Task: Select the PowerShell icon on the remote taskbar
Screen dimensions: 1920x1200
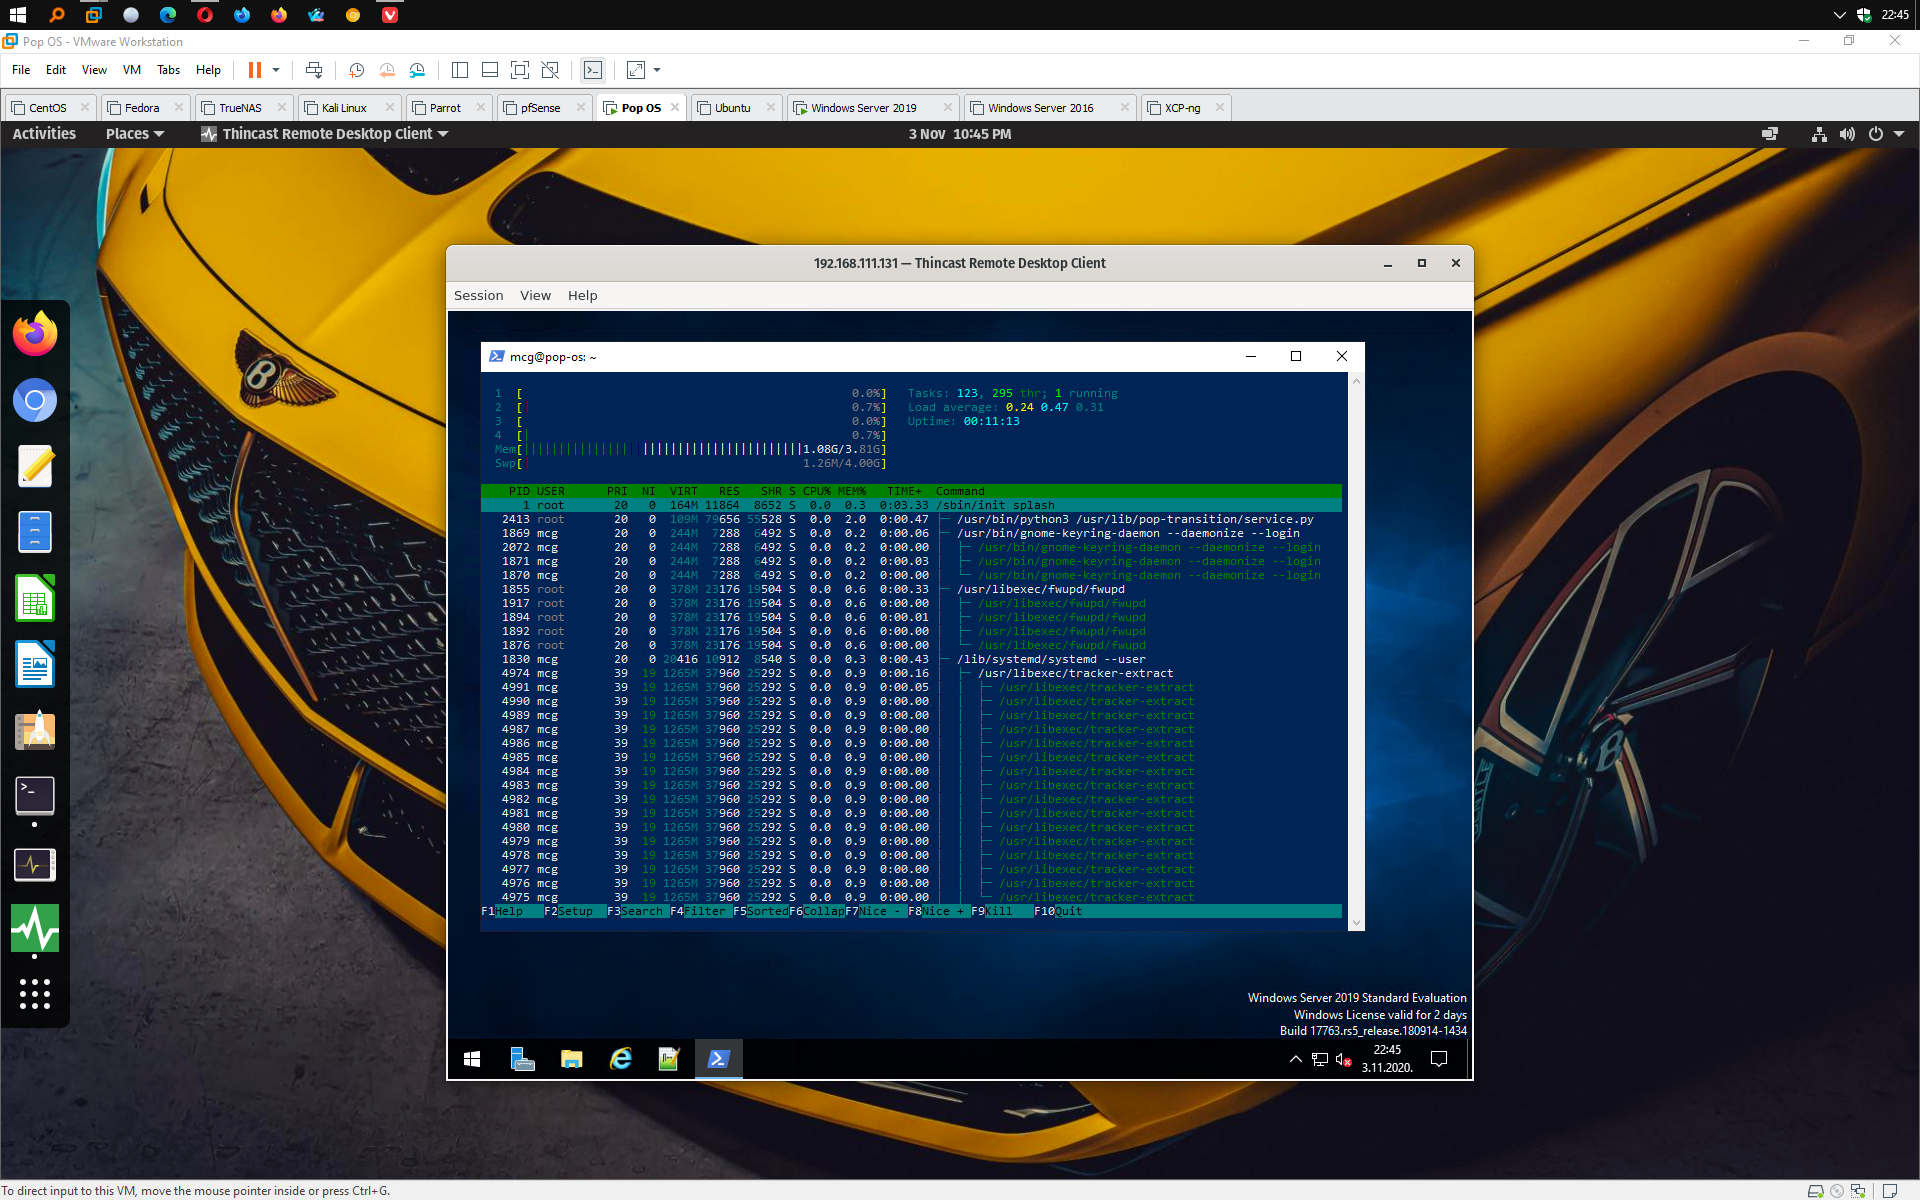Action: coord(718,1059)
